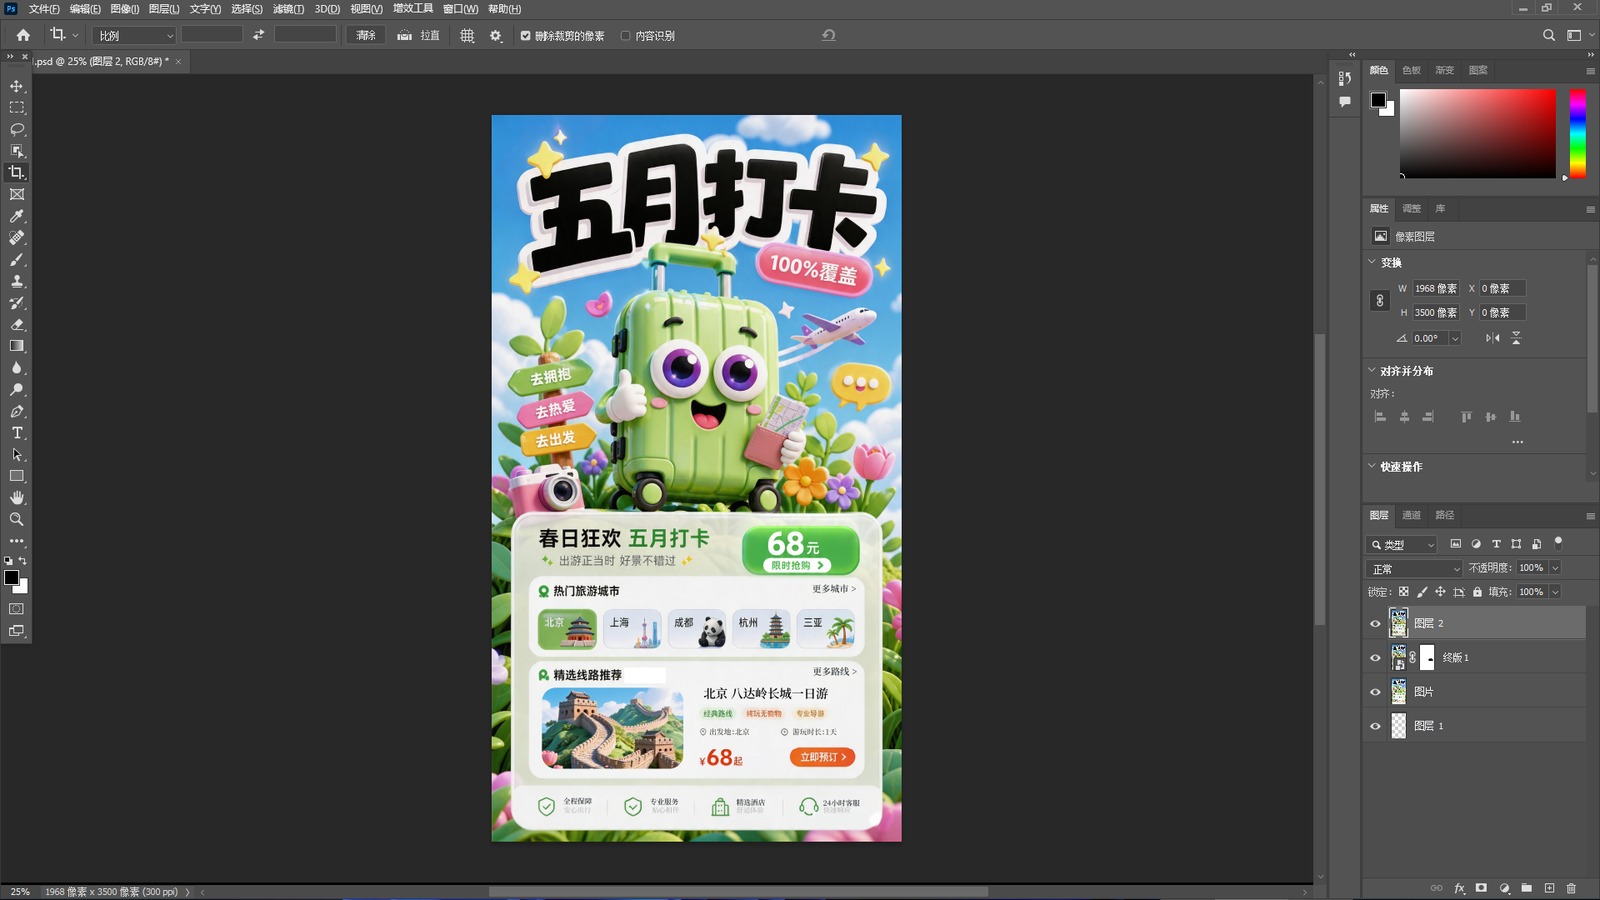Open 文件(F) menu
The height and width of the screenshot is (900, 1600).
(x=44, y=9)
